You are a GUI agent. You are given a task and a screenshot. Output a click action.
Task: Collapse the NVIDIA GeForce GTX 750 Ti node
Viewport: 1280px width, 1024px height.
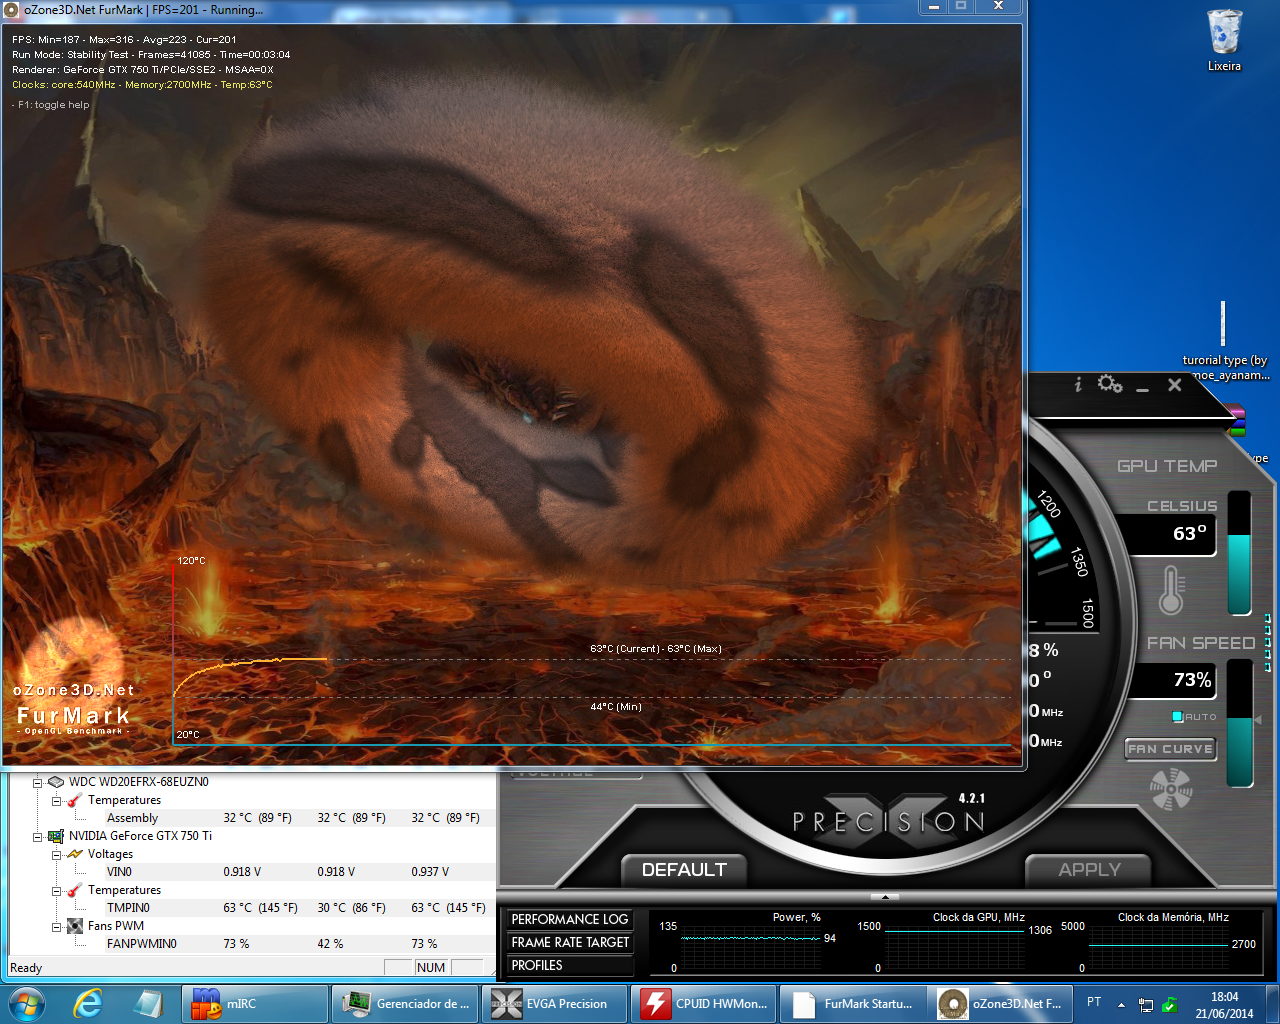click(x=38, y=836)
